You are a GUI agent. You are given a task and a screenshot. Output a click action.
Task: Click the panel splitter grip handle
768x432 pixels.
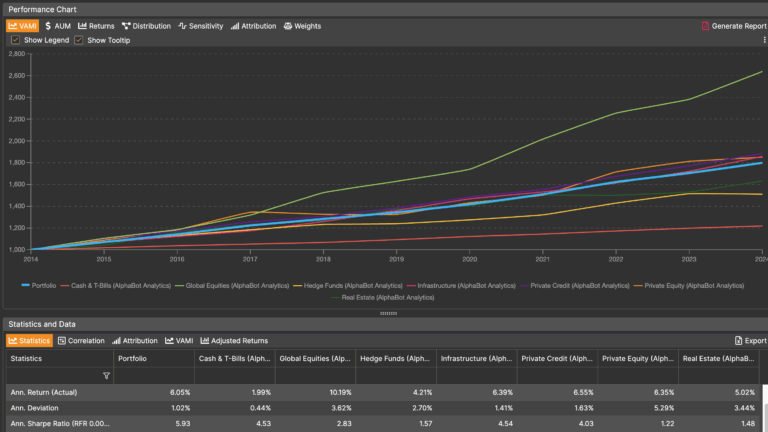[x=384, y=313]
